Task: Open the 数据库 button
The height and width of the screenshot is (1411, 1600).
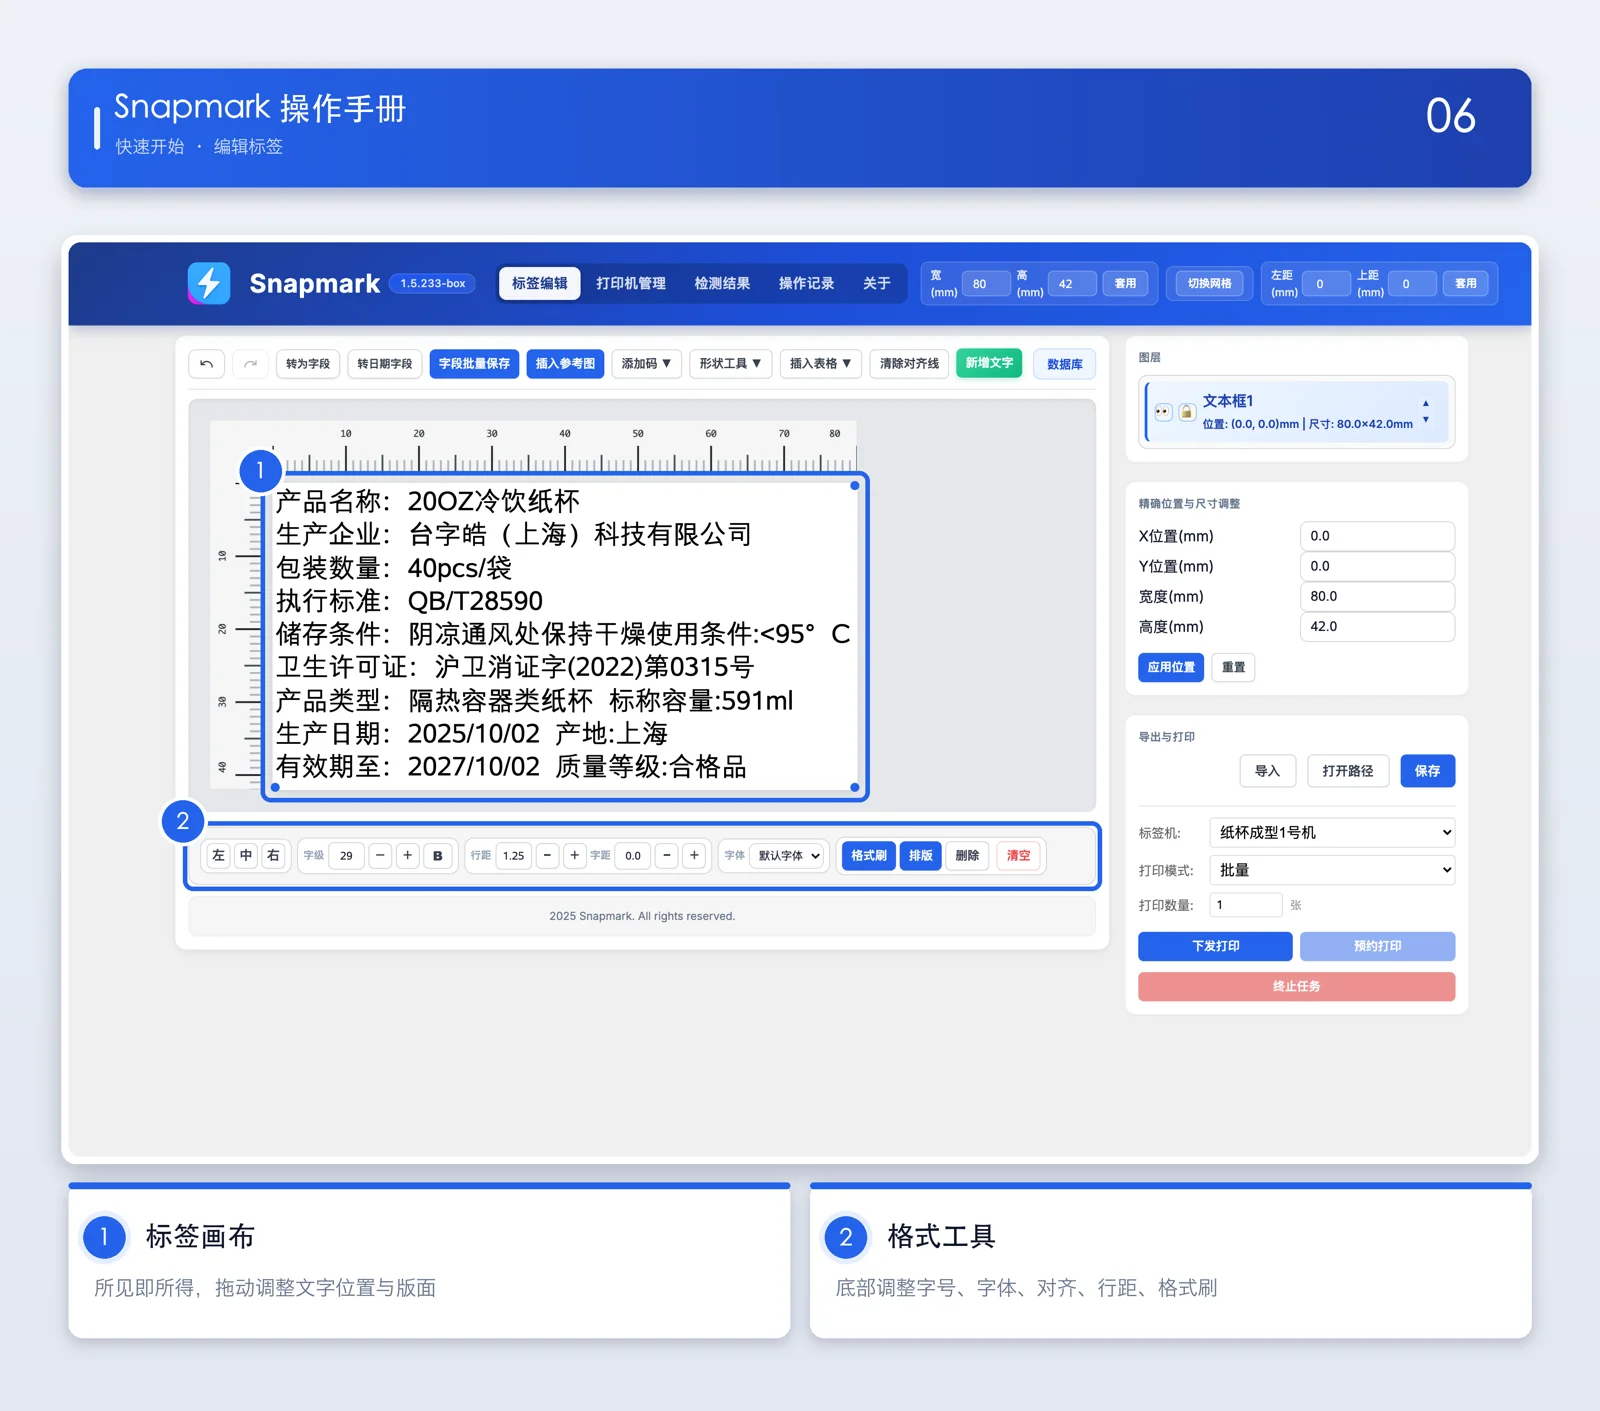Action: point(1065,365)
